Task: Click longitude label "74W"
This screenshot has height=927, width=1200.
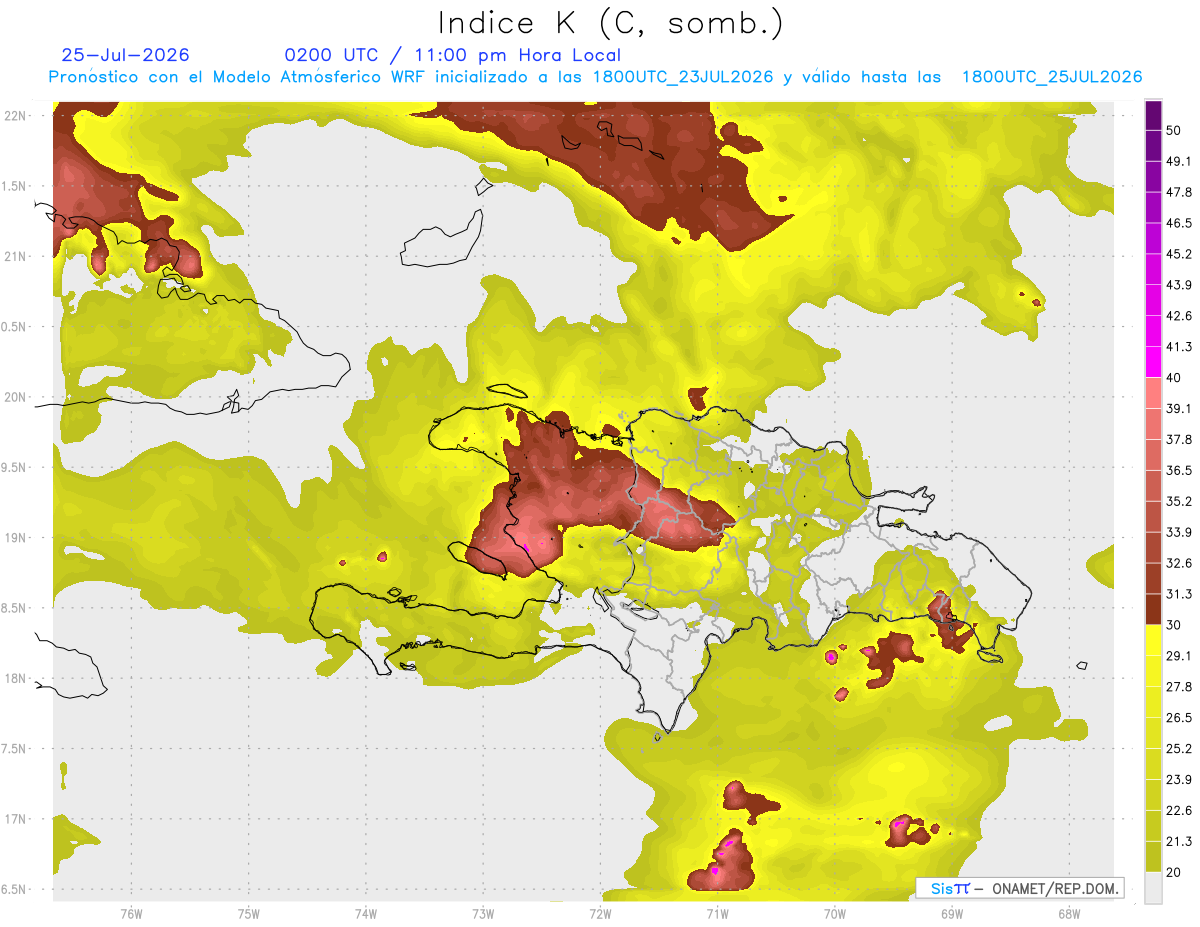Action: pos(365,913)
